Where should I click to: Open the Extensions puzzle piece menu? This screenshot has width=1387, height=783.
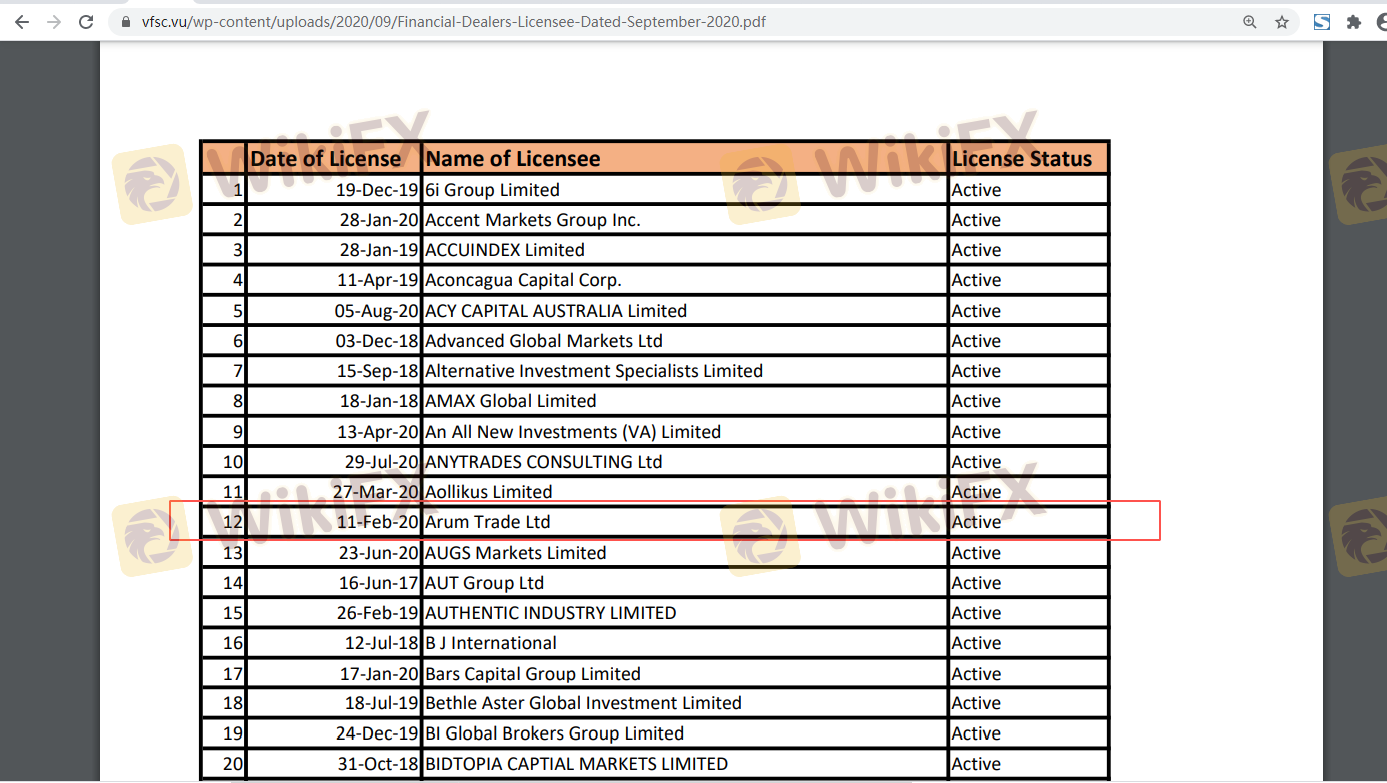click(x=1354, y=21)
